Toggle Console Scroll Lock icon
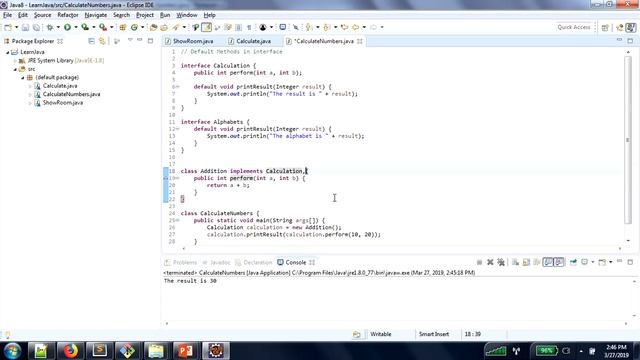 pos(527,262)
